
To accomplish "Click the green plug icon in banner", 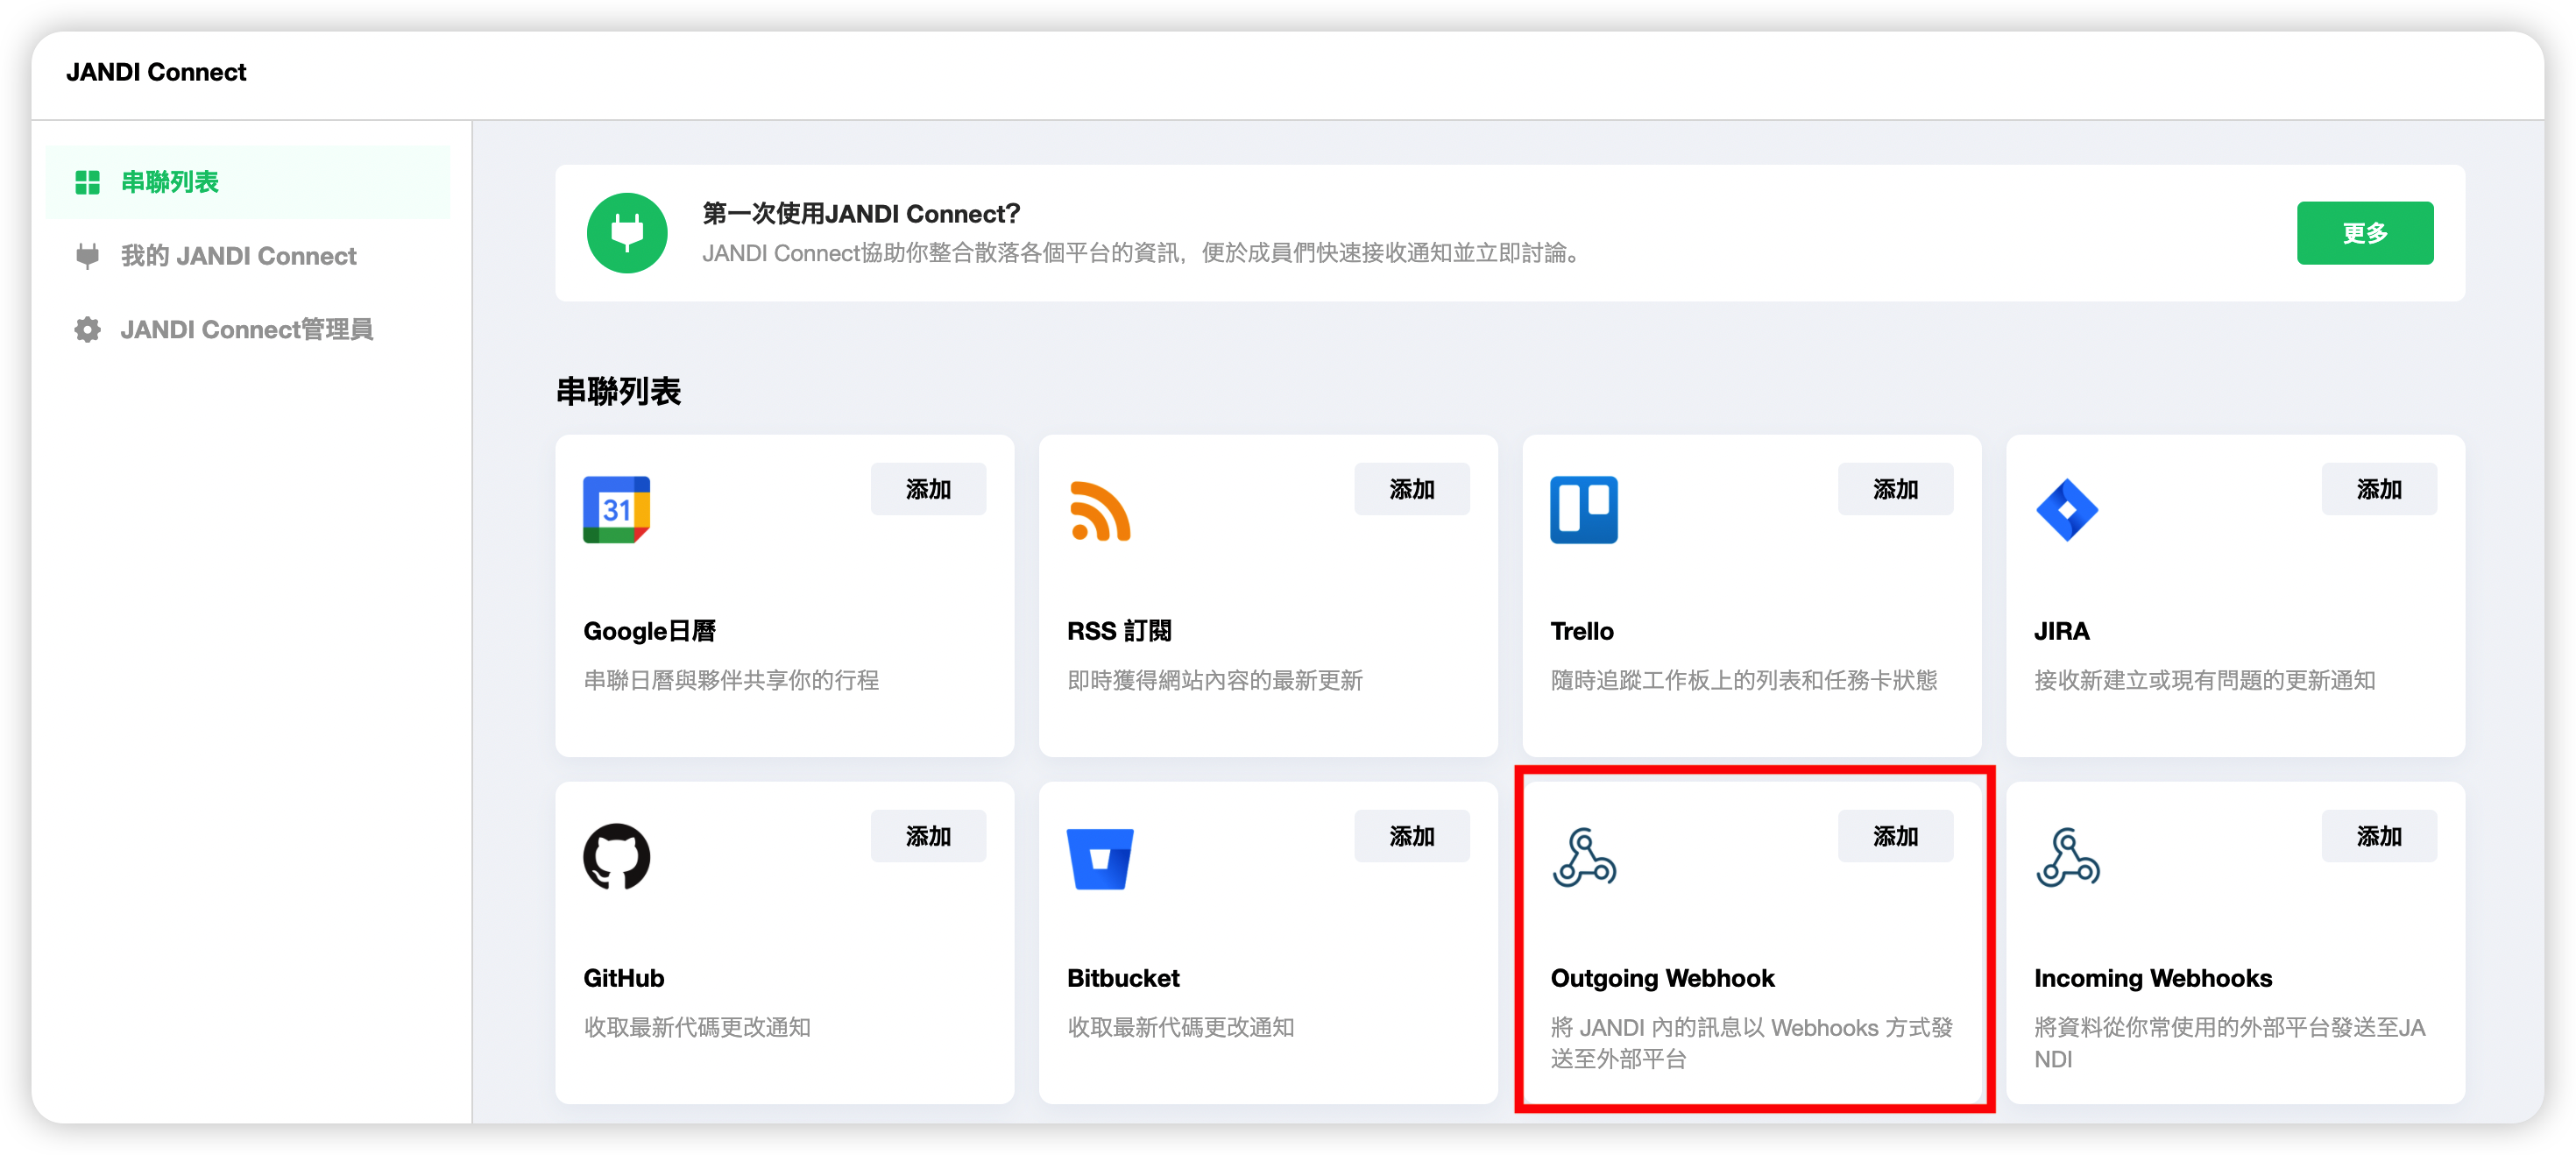I will point(627,233).
